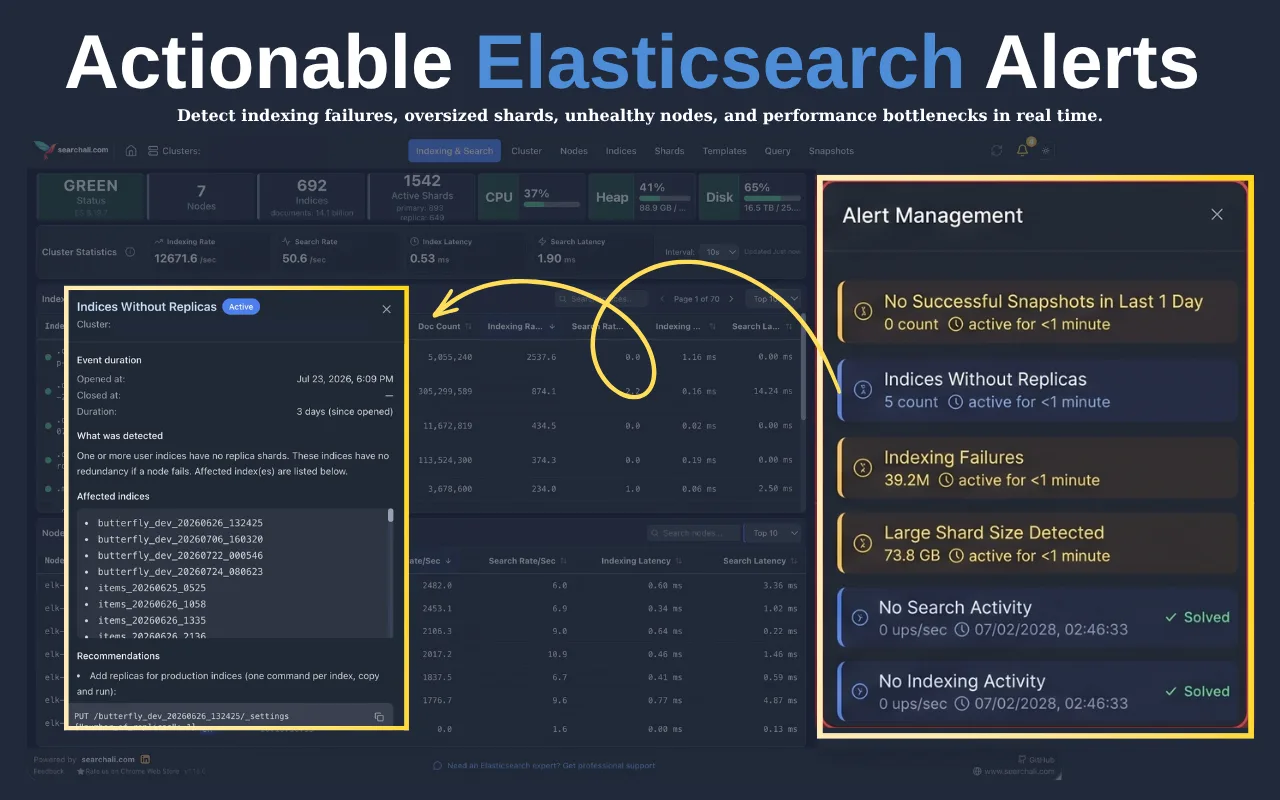1280x800 pixels.
Task: Click the 7 Nodes card
Action: click(201, 197)
